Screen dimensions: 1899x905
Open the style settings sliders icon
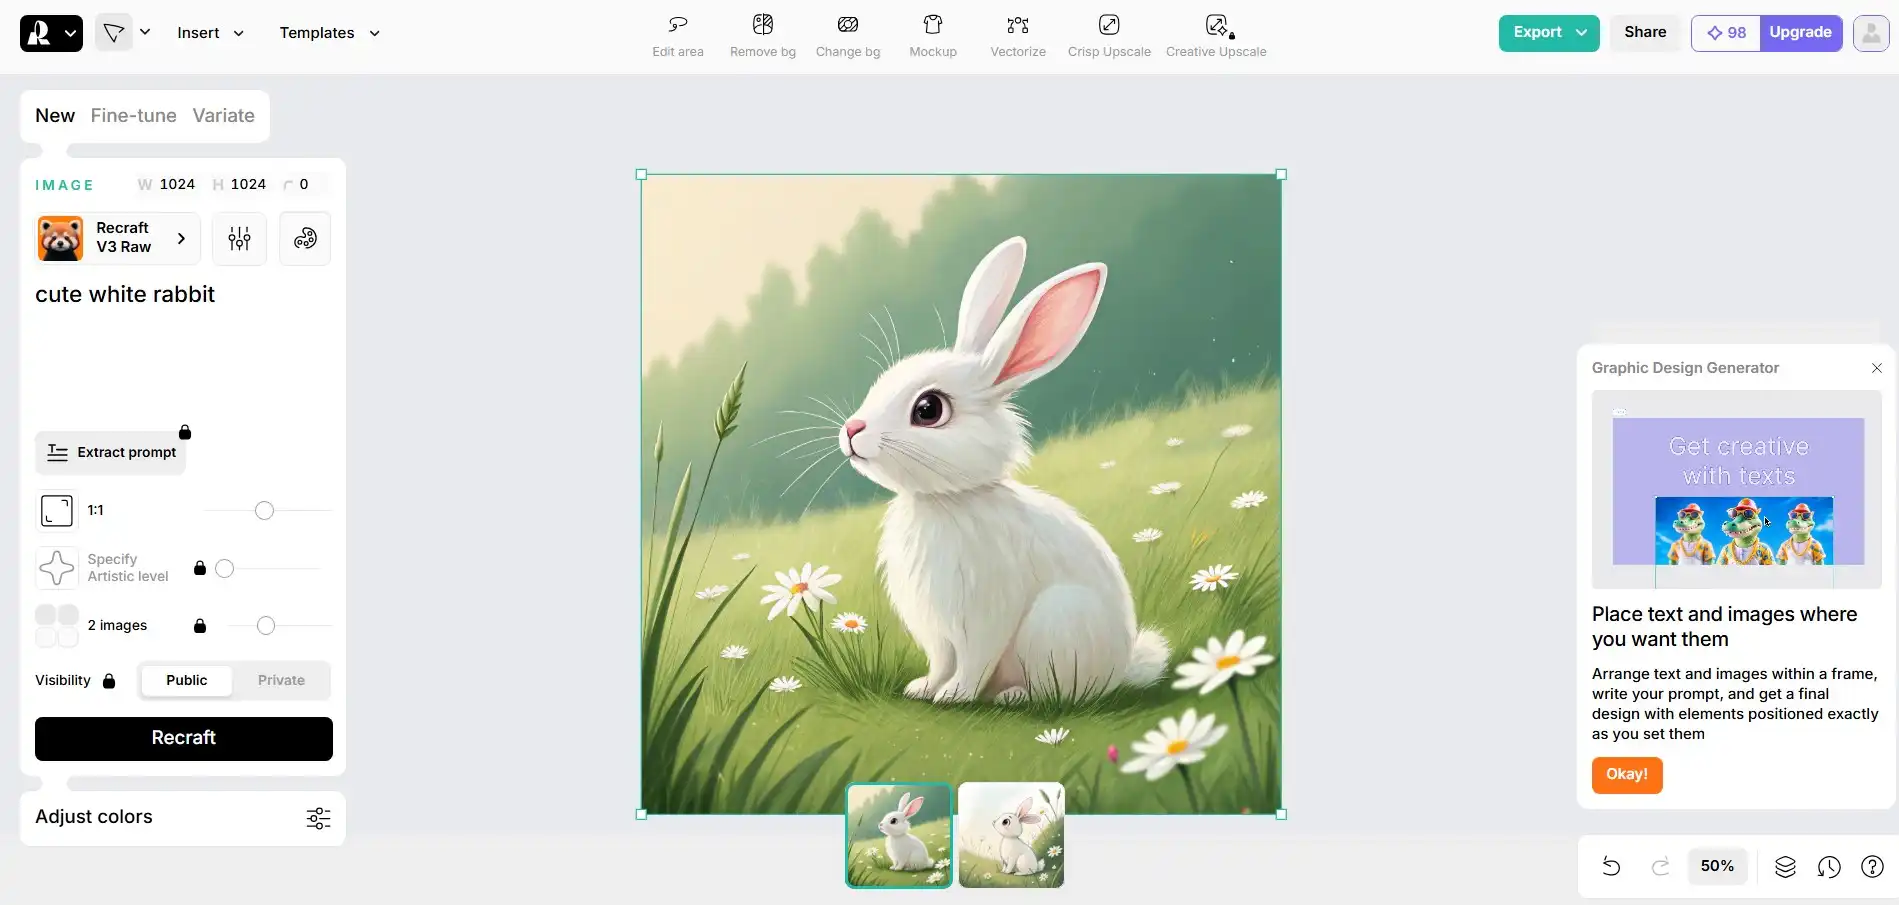coord(239,238)
